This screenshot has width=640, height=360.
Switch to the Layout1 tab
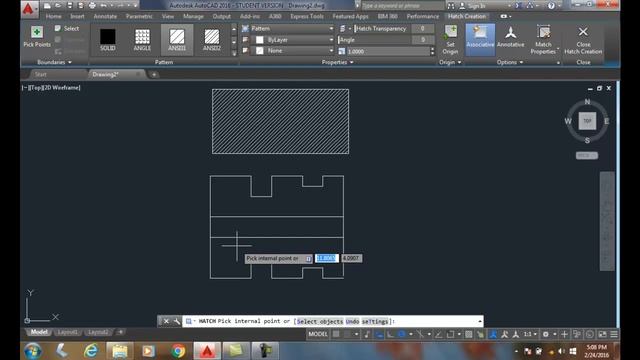67,332
